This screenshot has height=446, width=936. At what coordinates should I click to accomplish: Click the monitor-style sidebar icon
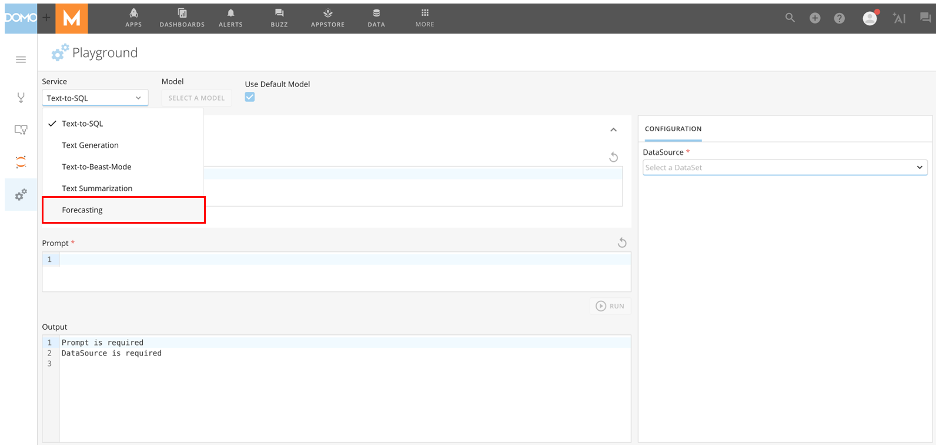(x=21, y=129)
